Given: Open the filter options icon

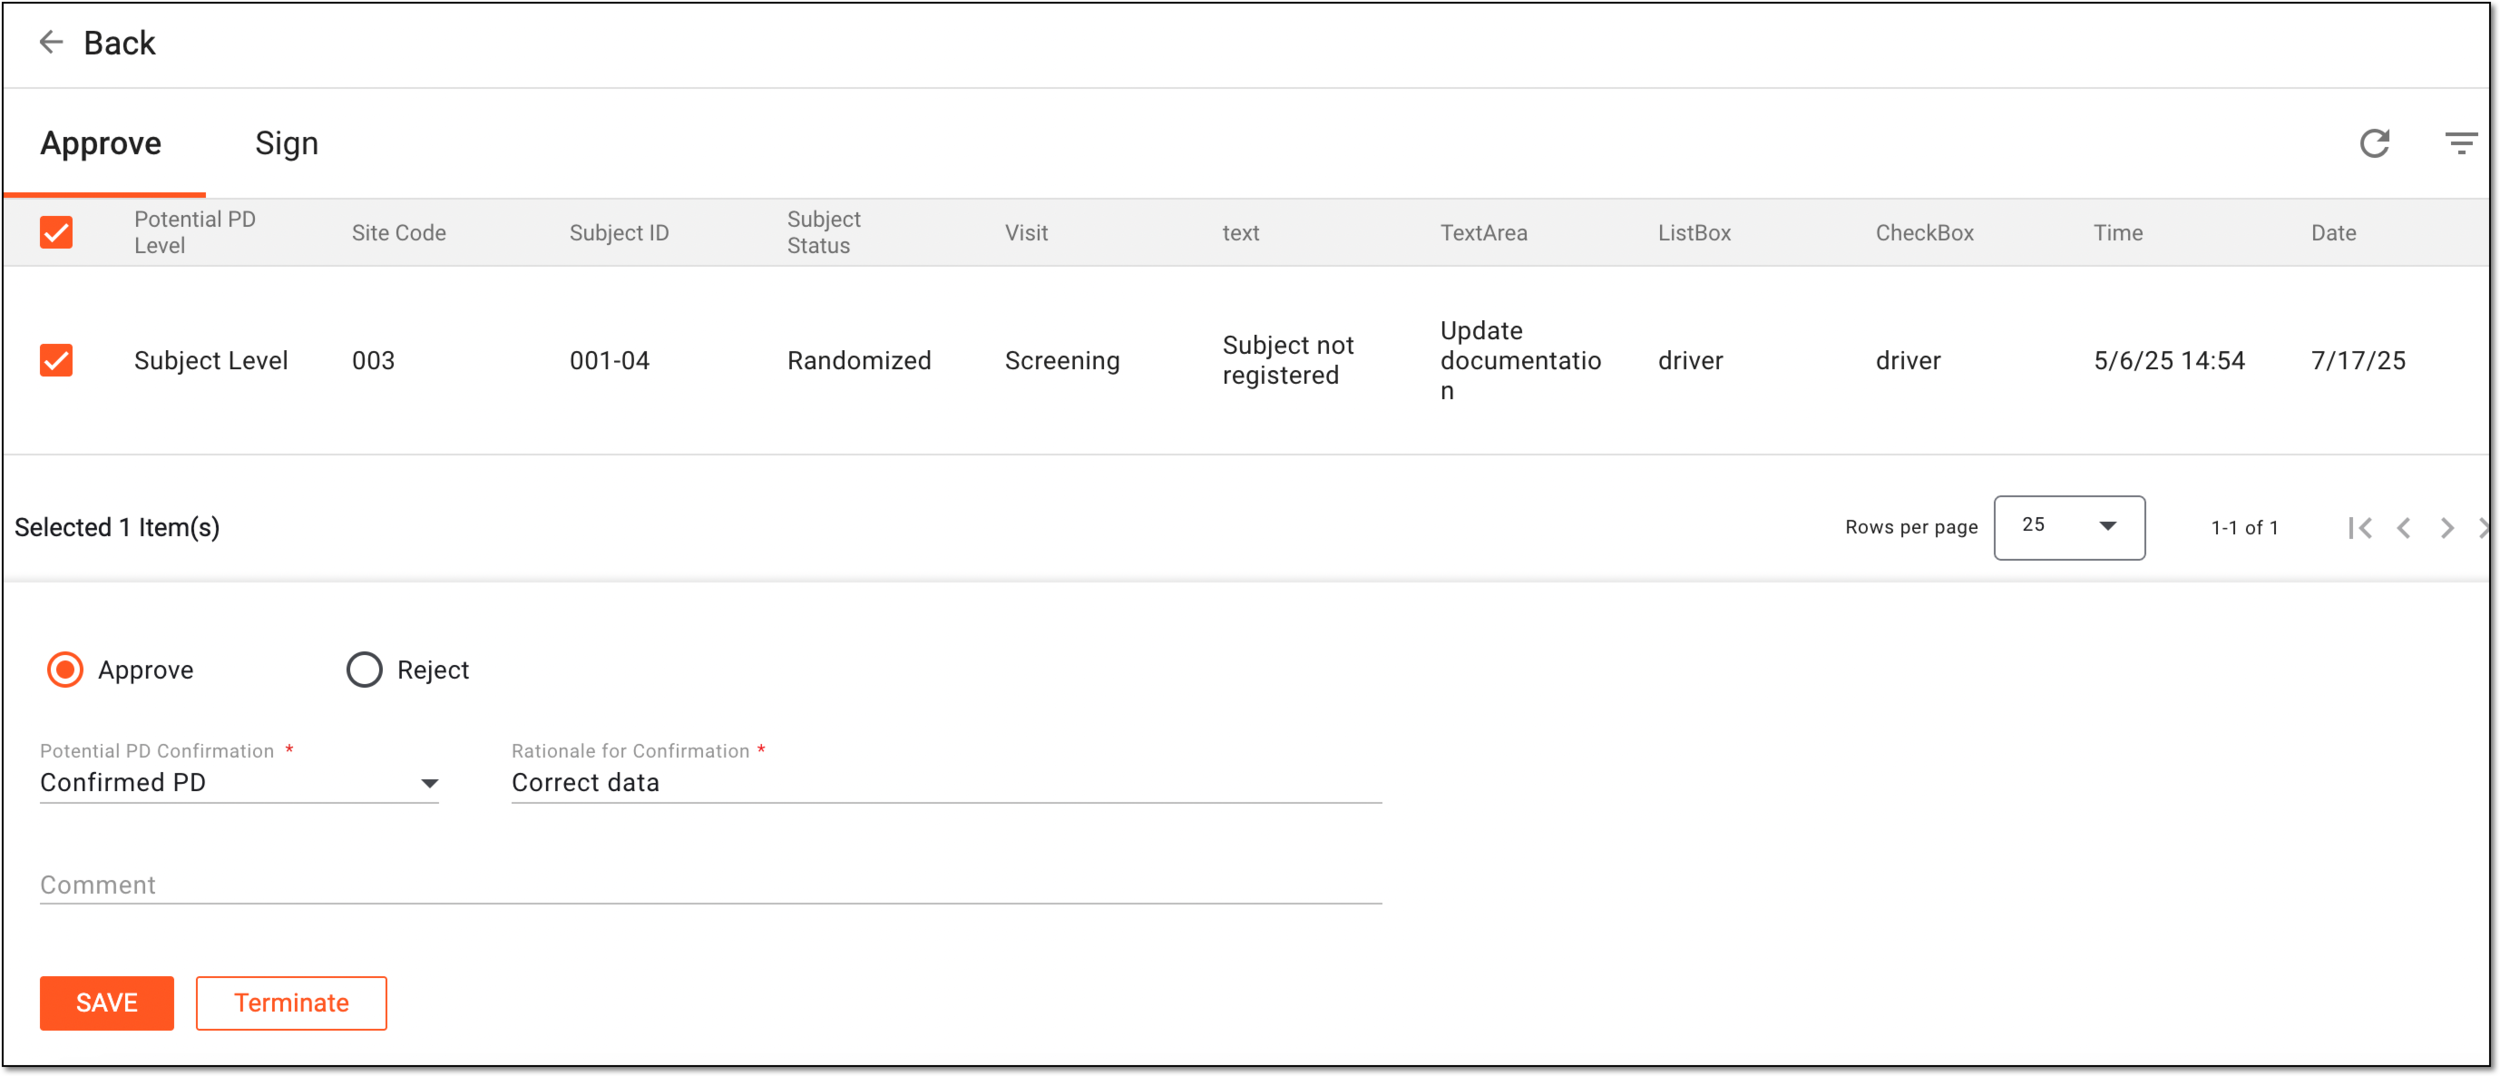Looking at the screenshot, I should tap(2460, 143).
